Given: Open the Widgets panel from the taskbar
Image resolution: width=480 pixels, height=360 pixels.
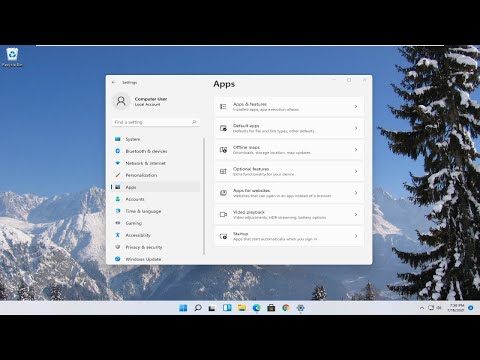Looking at the screenshot, I should click(227, 308).
